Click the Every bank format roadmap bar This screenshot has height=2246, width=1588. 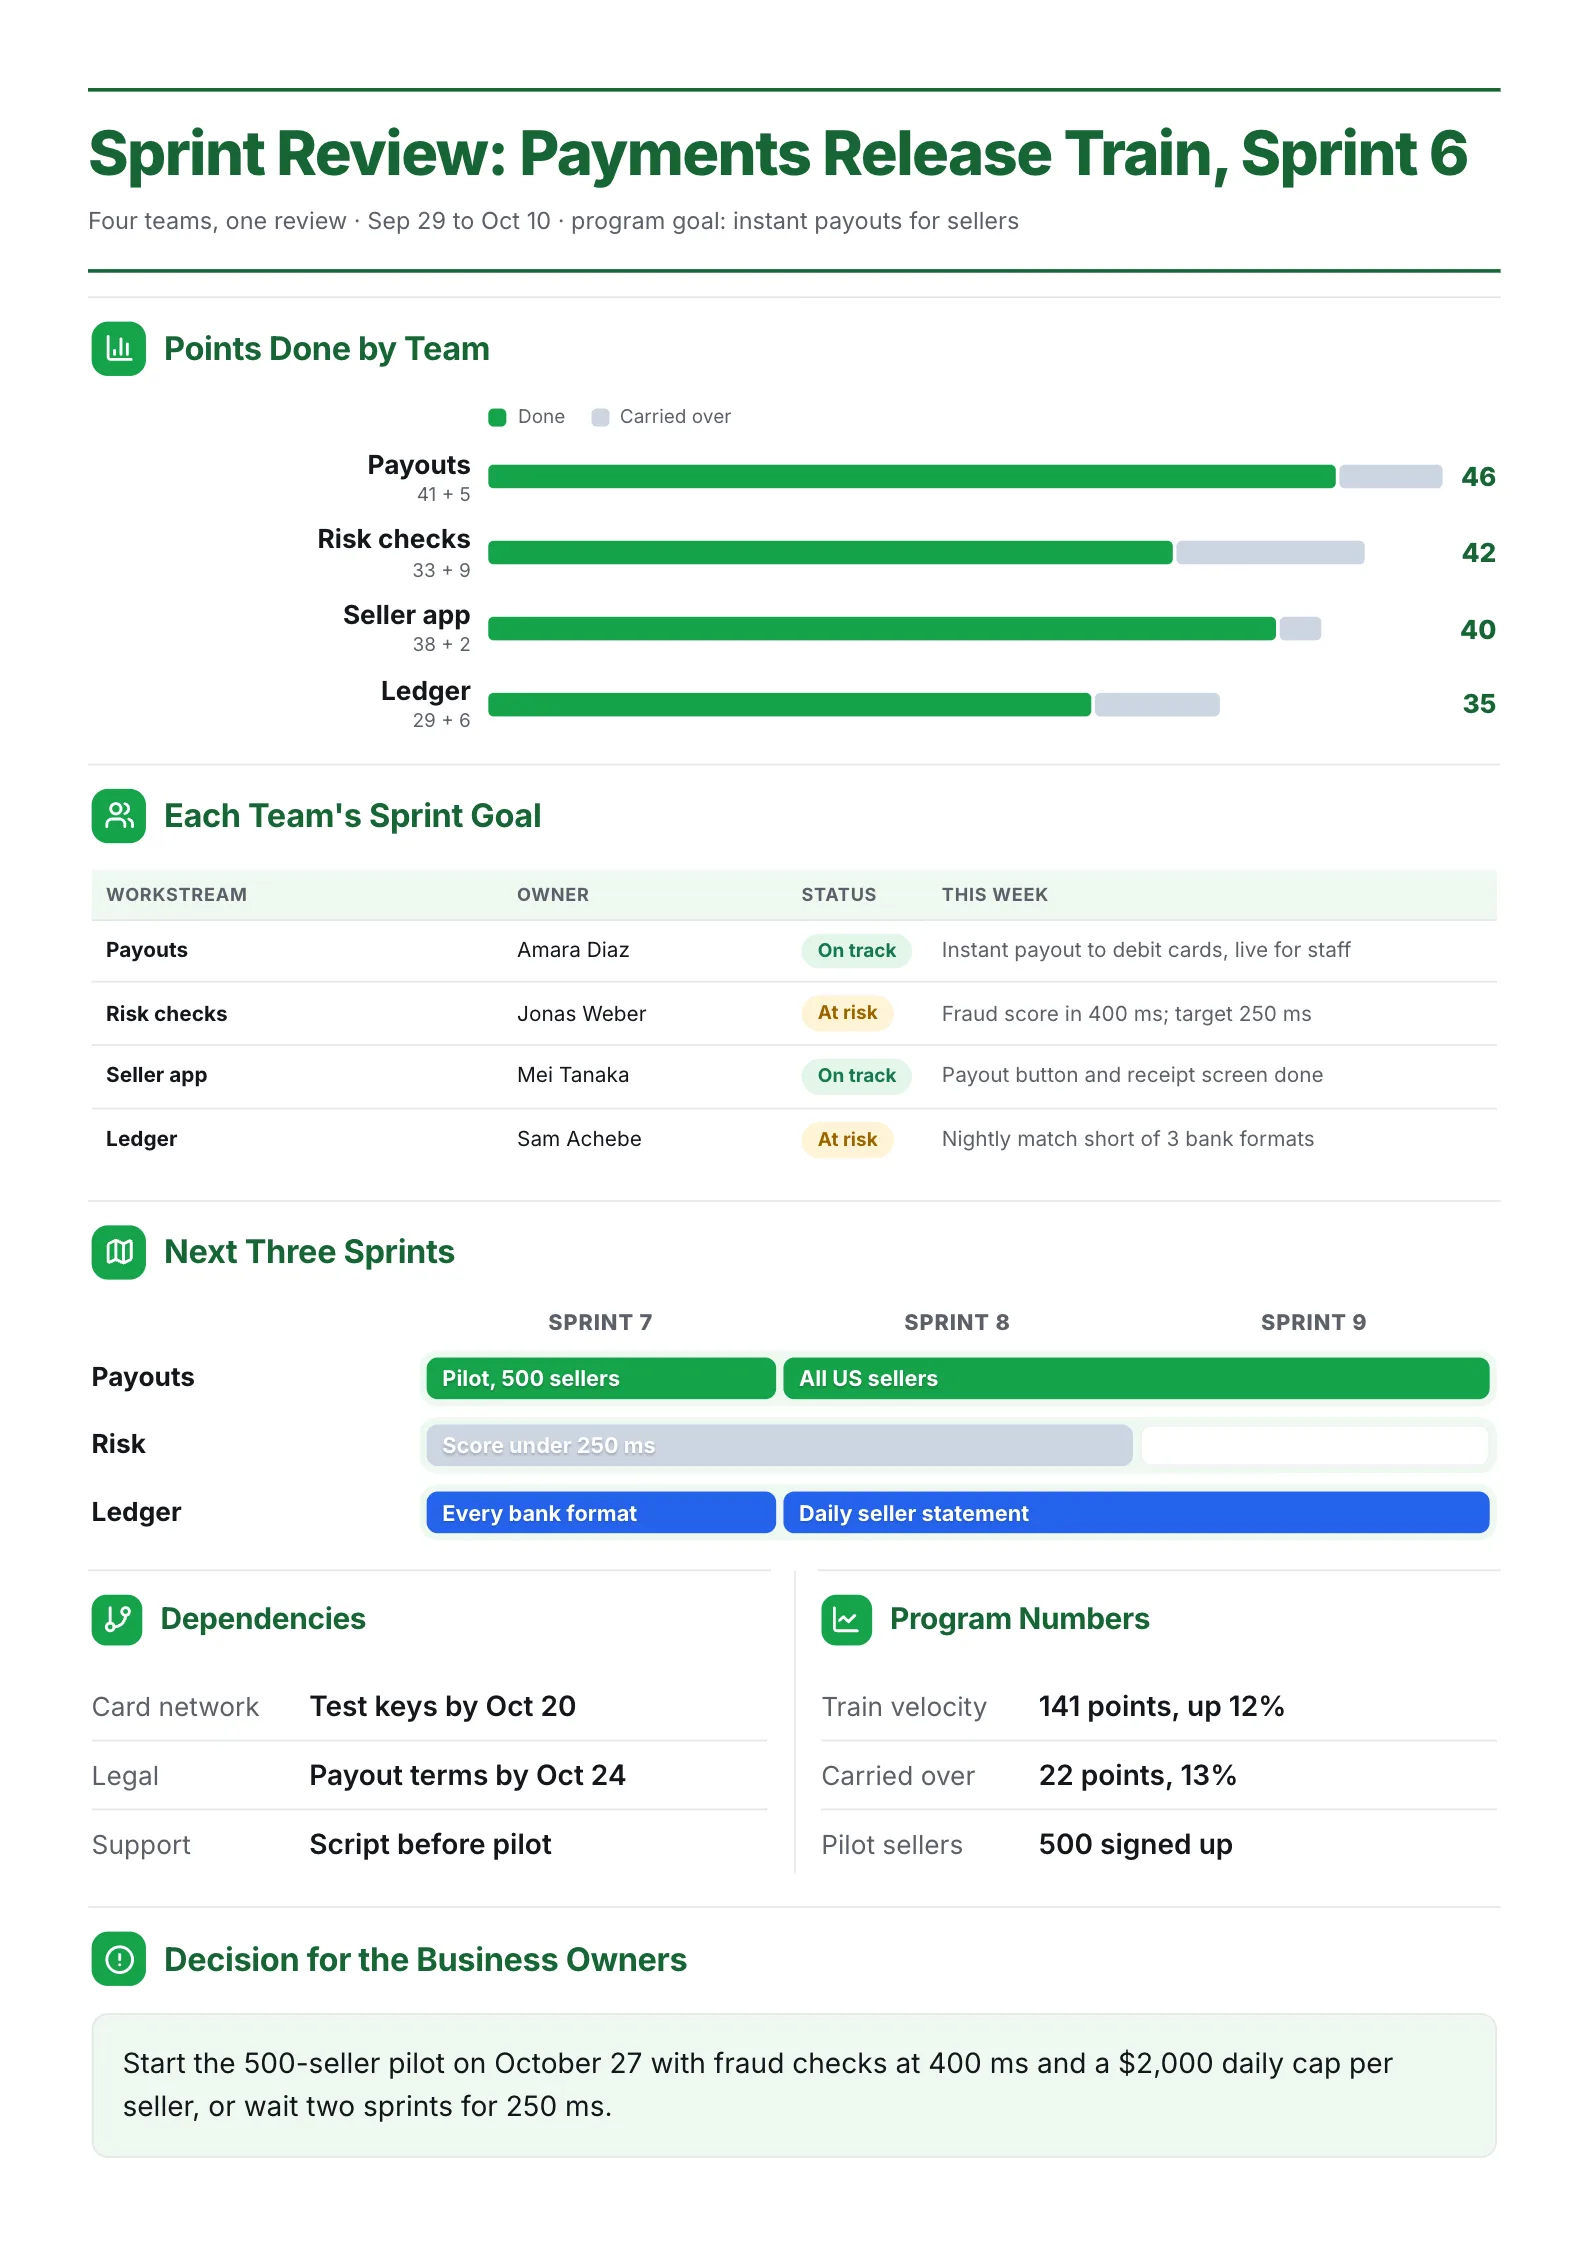click(601, 1512)
